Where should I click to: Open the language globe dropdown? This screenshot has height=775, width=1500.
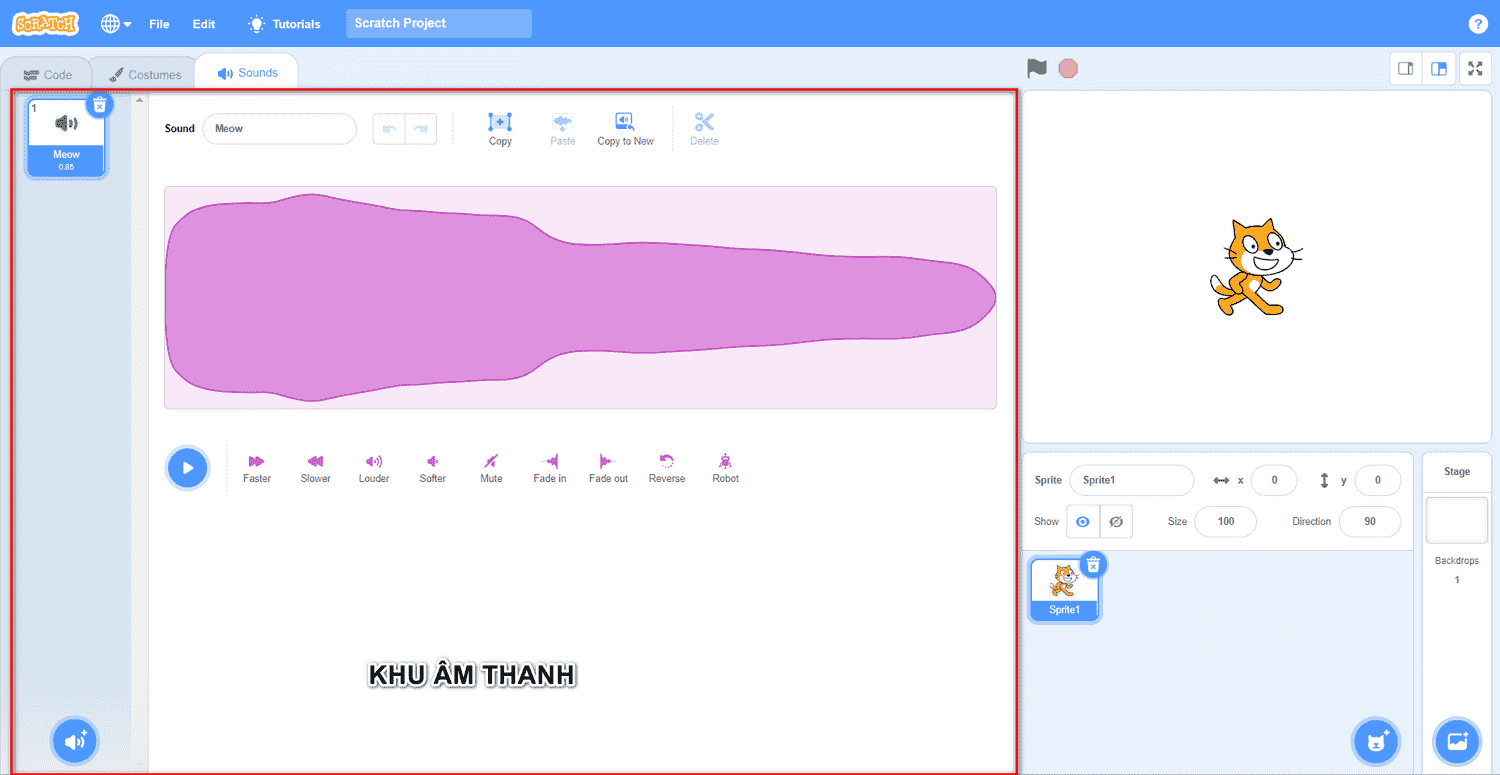pos(116,24)
